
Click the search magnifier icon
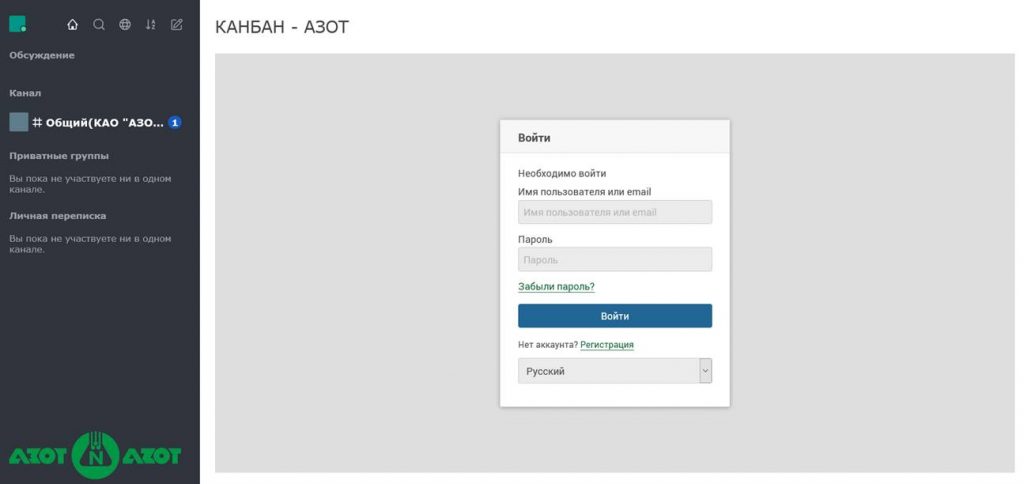(99, 25)
